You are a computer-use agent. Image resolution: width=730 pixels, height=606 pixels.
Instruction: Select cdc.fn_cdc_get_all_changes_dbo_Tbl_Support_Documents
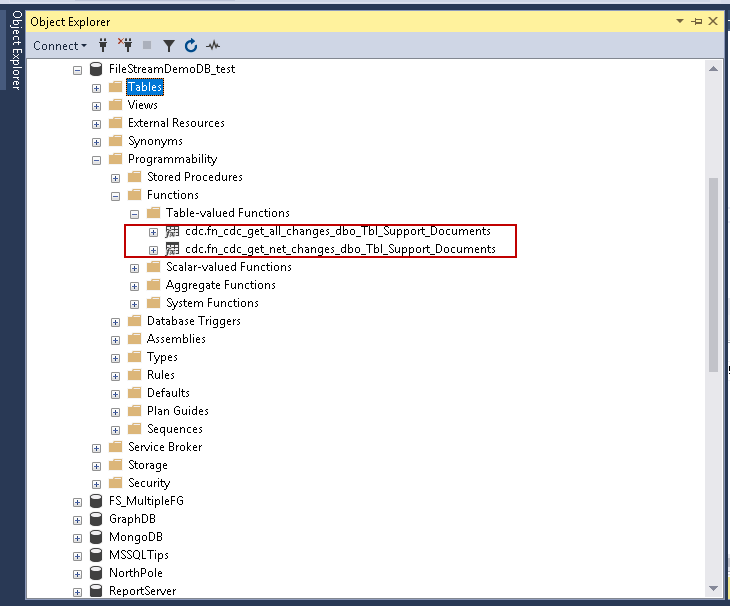338,231
